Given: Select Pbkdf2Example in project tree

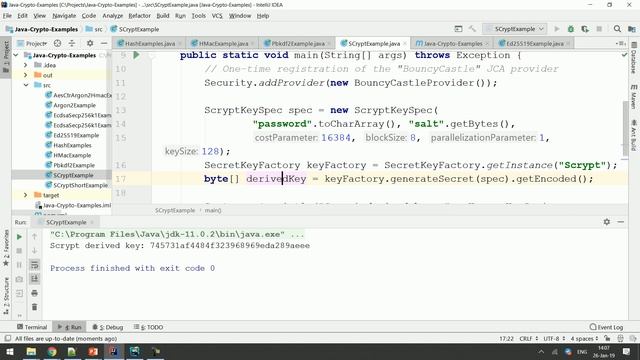Looking at the screenshot, I should click(74, 165).
